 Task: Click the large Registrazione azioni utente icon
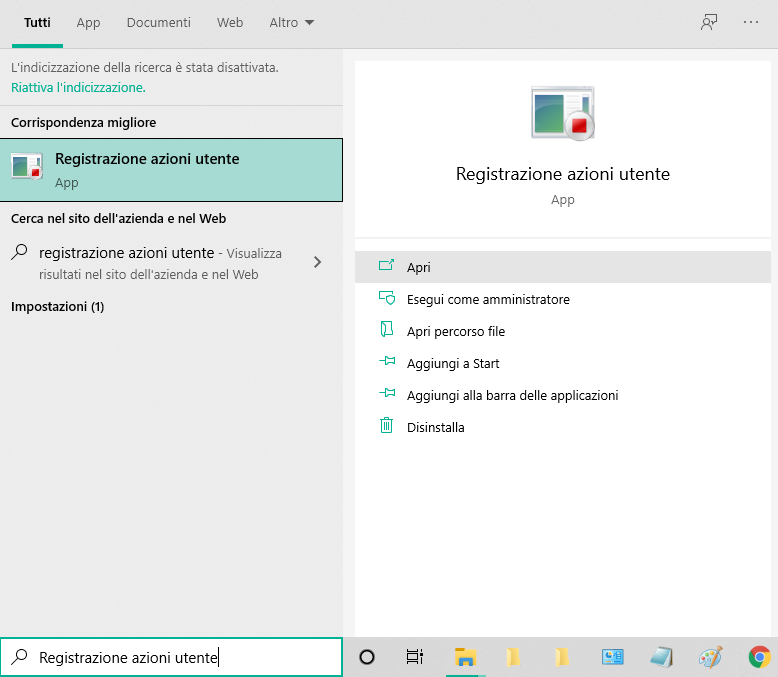[562, 113]
